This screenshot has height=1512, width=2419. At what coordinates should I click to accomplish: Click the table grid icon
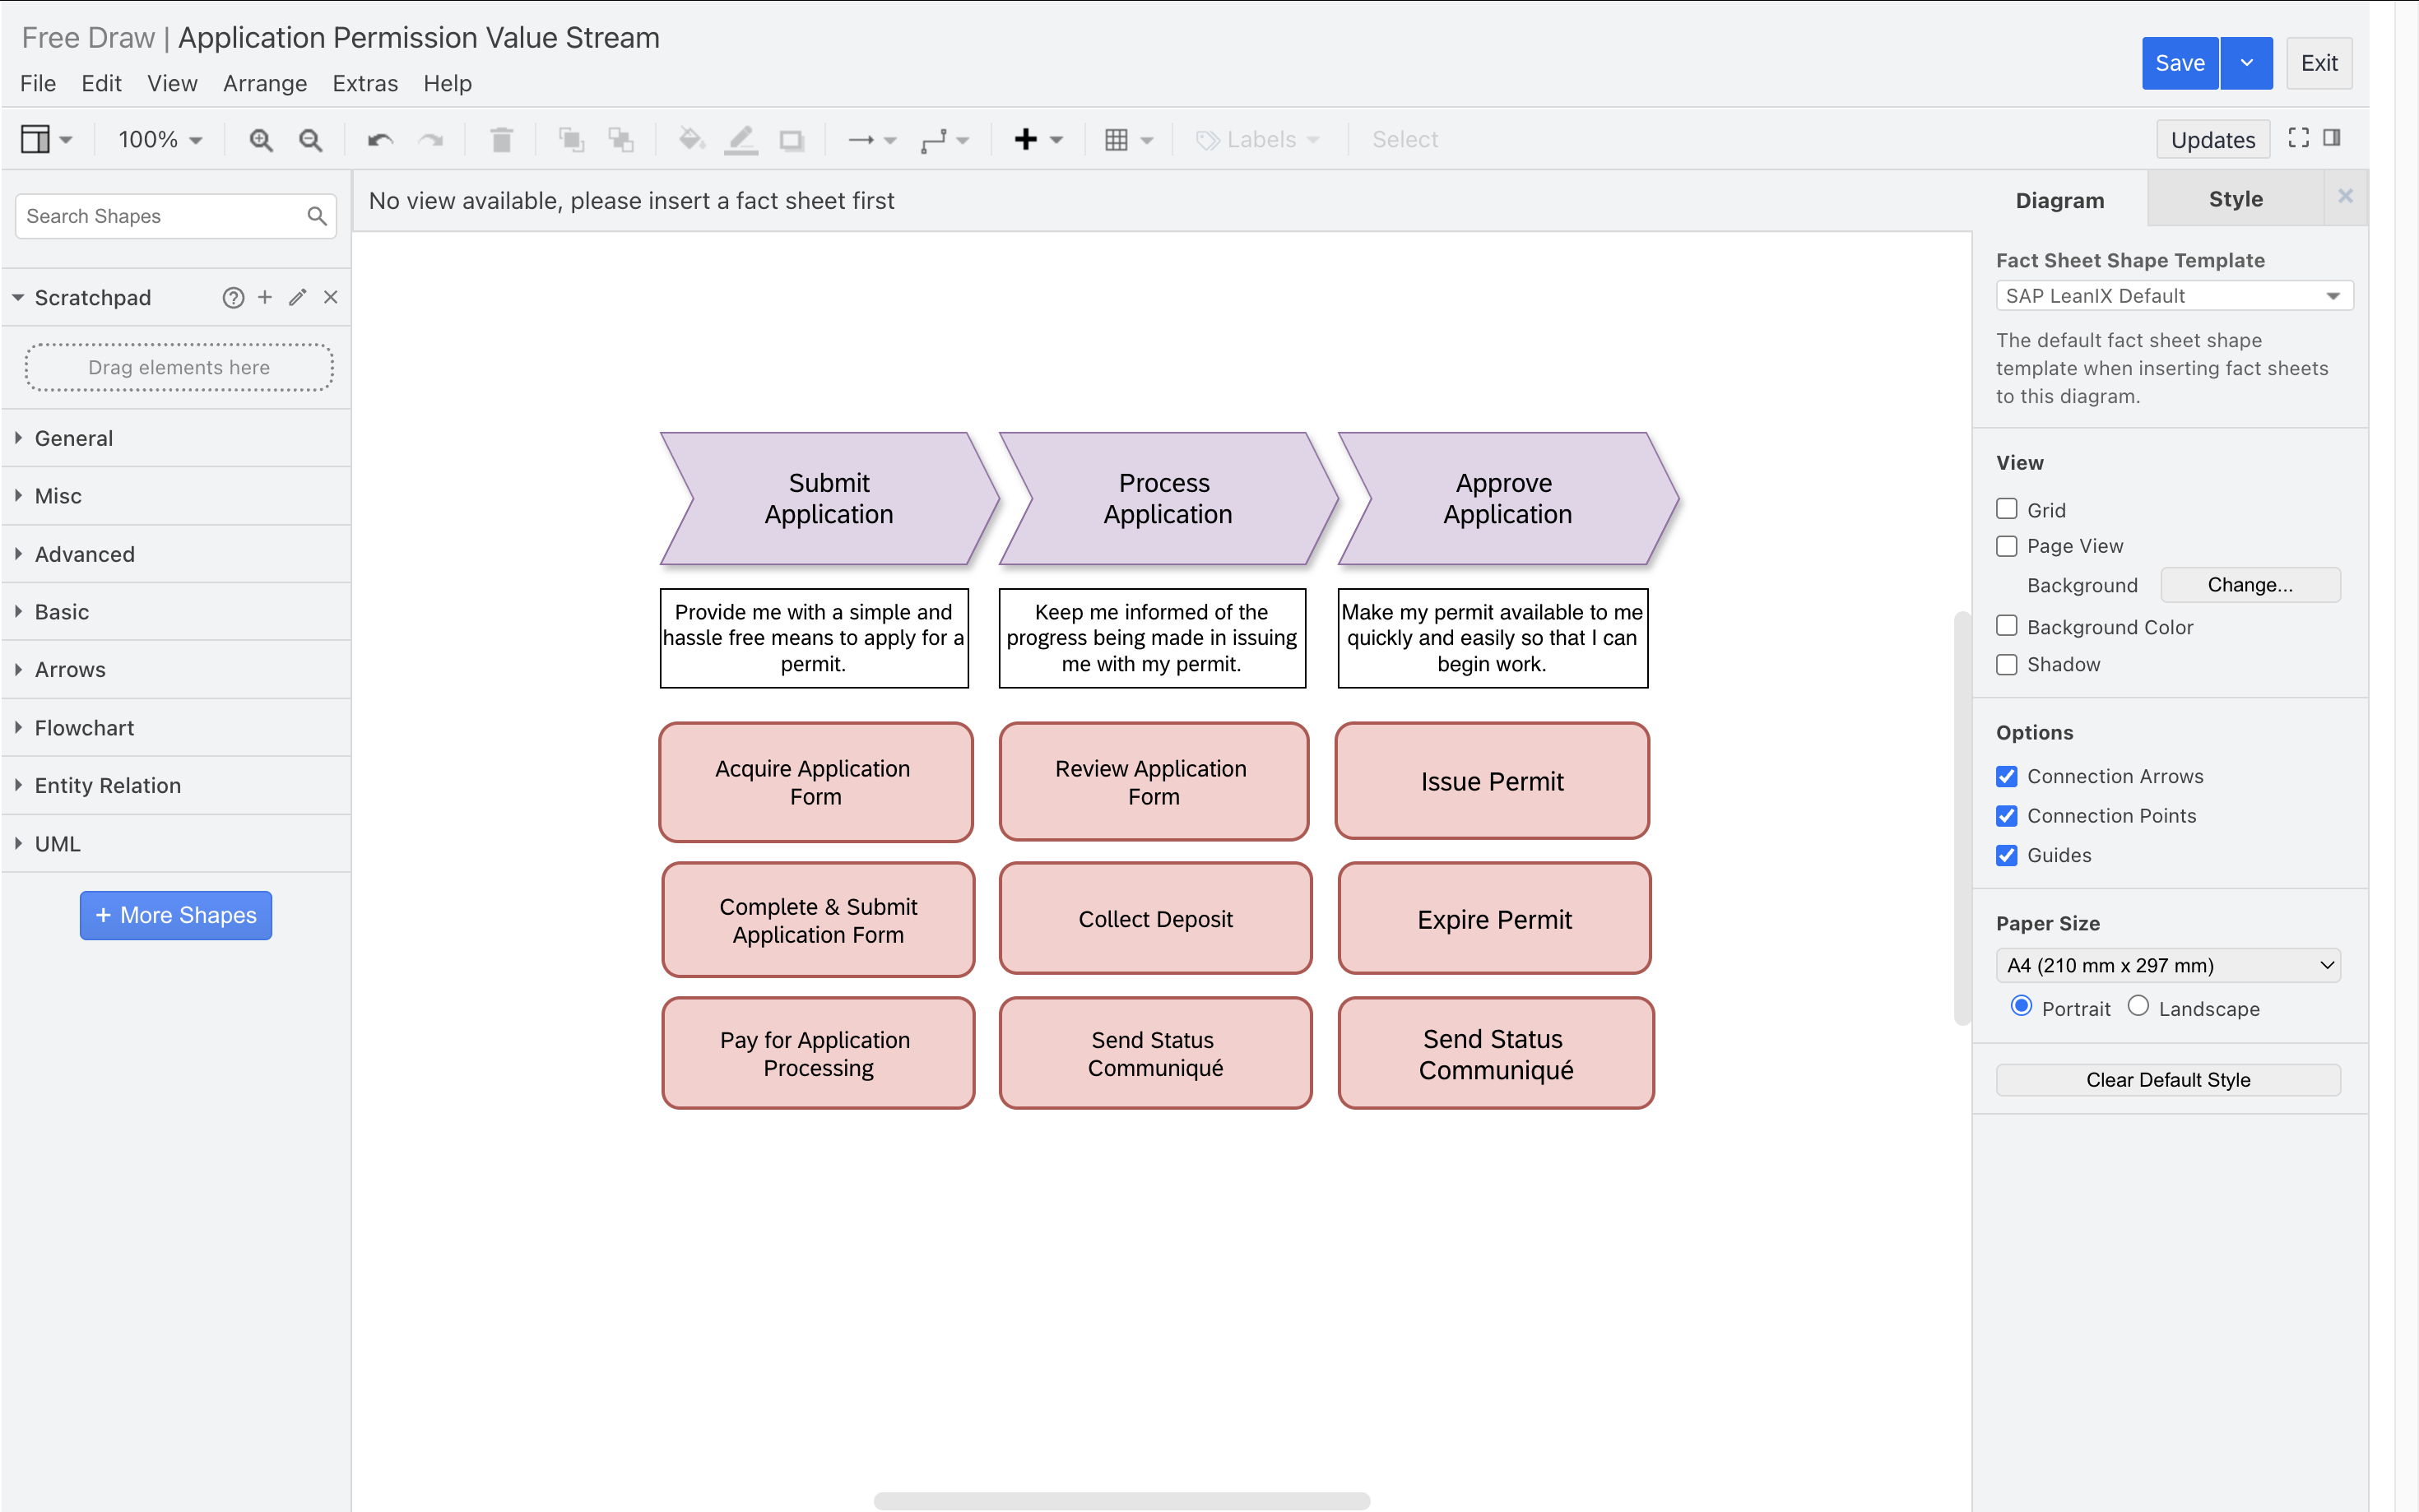click(1117, 140)
